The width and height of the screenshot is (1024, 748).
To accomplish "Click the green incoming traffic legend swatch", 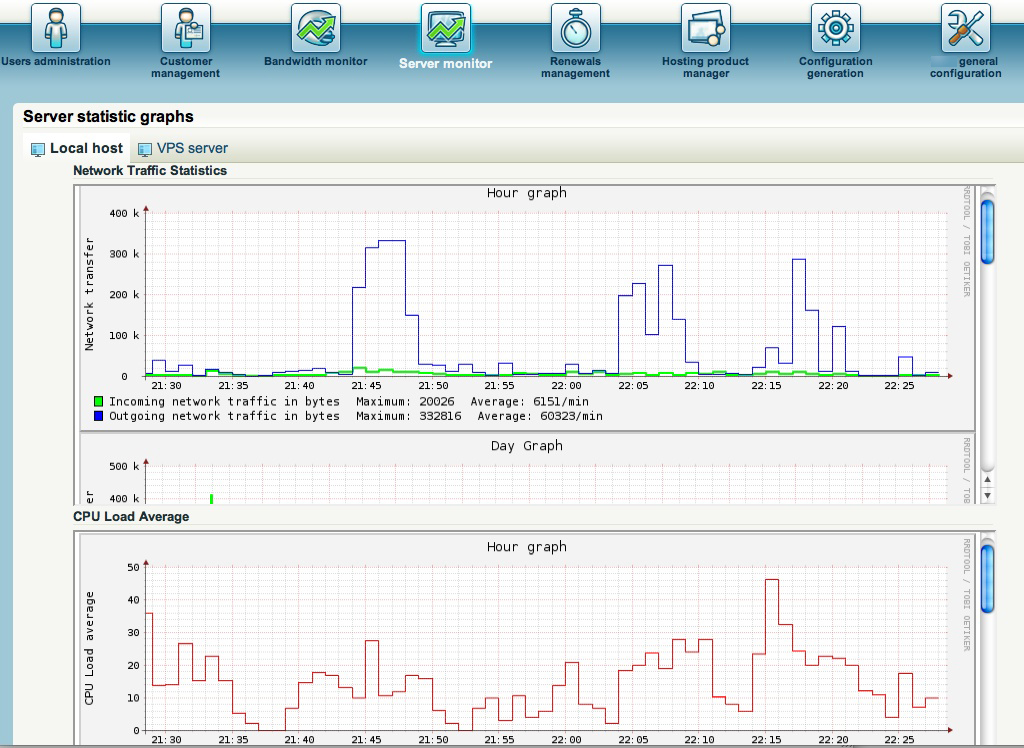I will [99, 402].
